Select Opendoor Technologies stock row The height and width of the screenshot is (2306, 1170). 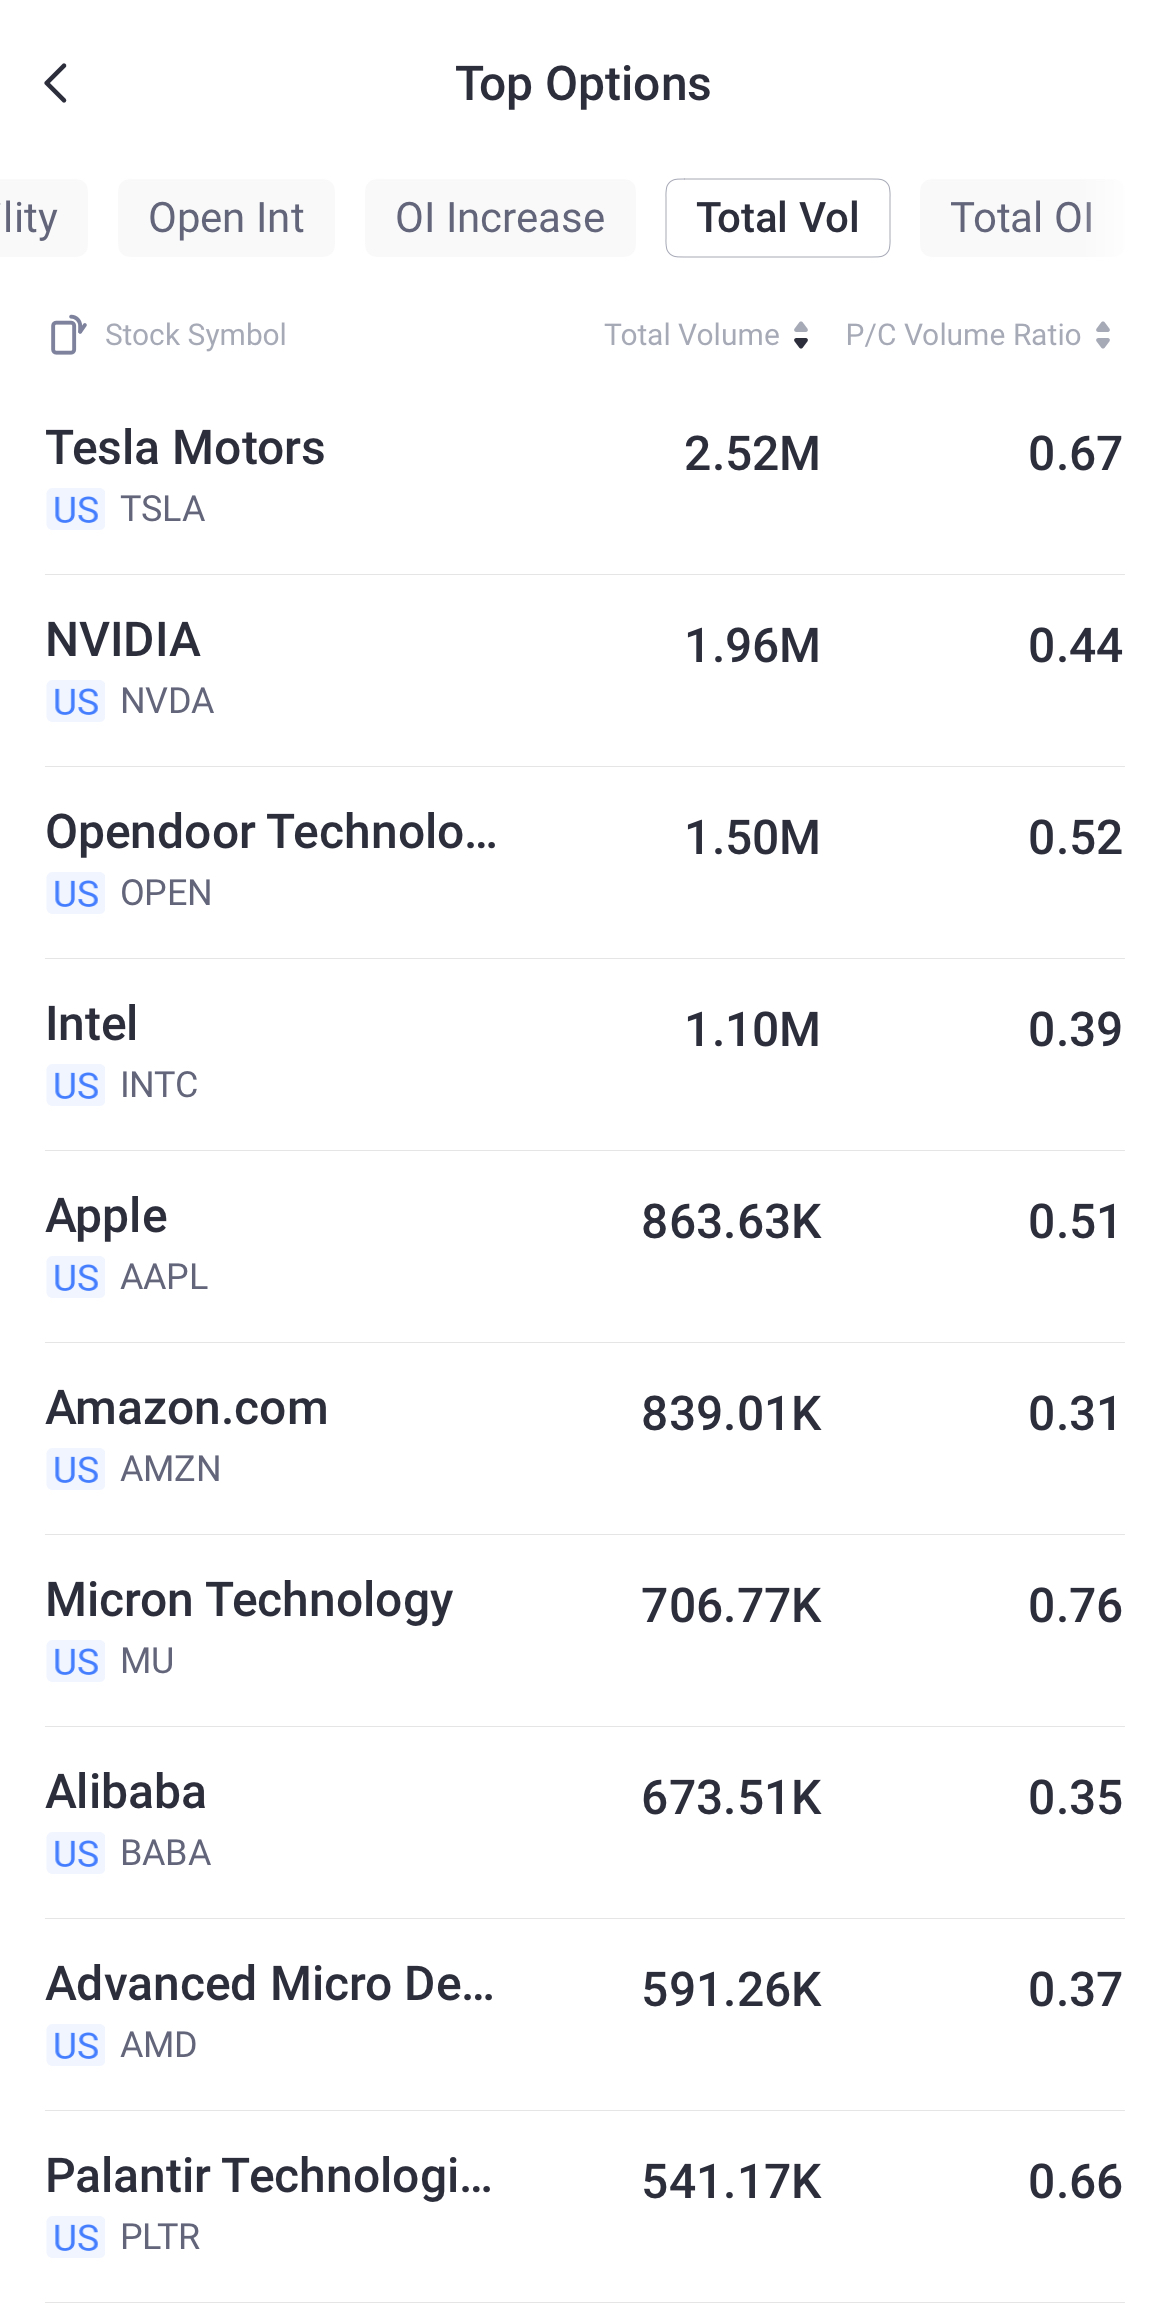(x=585, y=861)
